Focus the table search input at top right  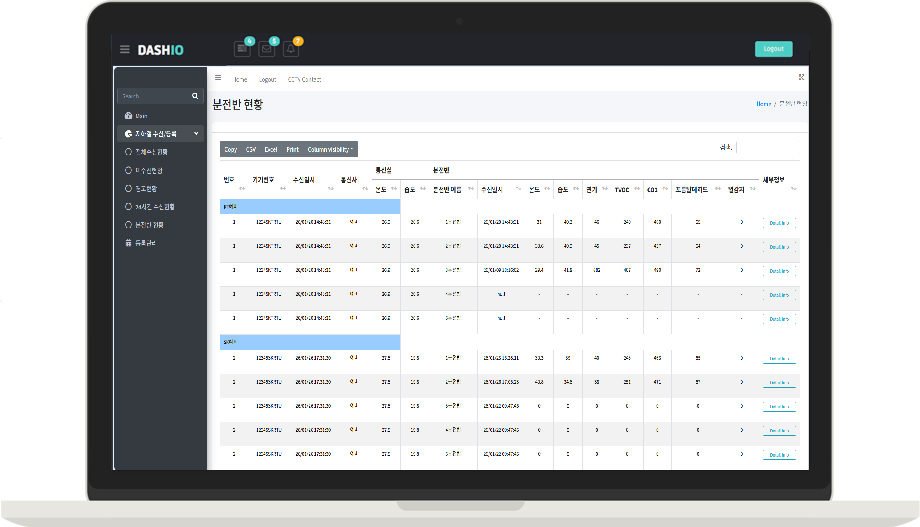click(767, 147)
